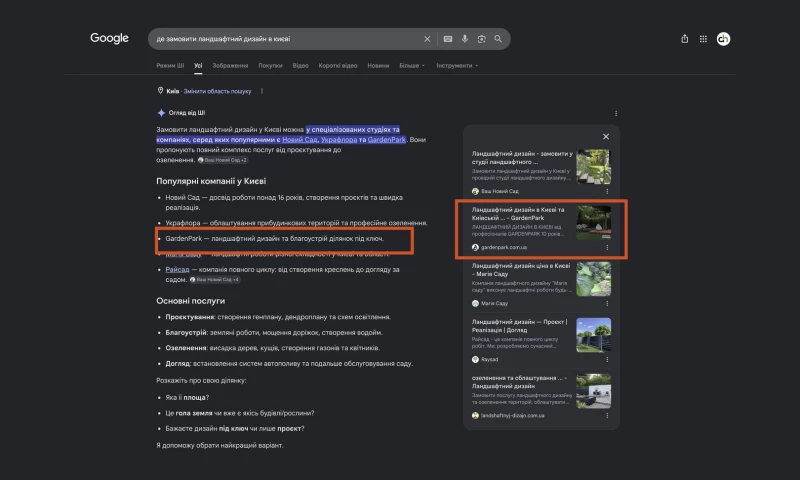Open the landshaftnyj-dizajn.com.ua card thumbnail
The height and width of the screenshot is (480, 800).
coord(593,391)
